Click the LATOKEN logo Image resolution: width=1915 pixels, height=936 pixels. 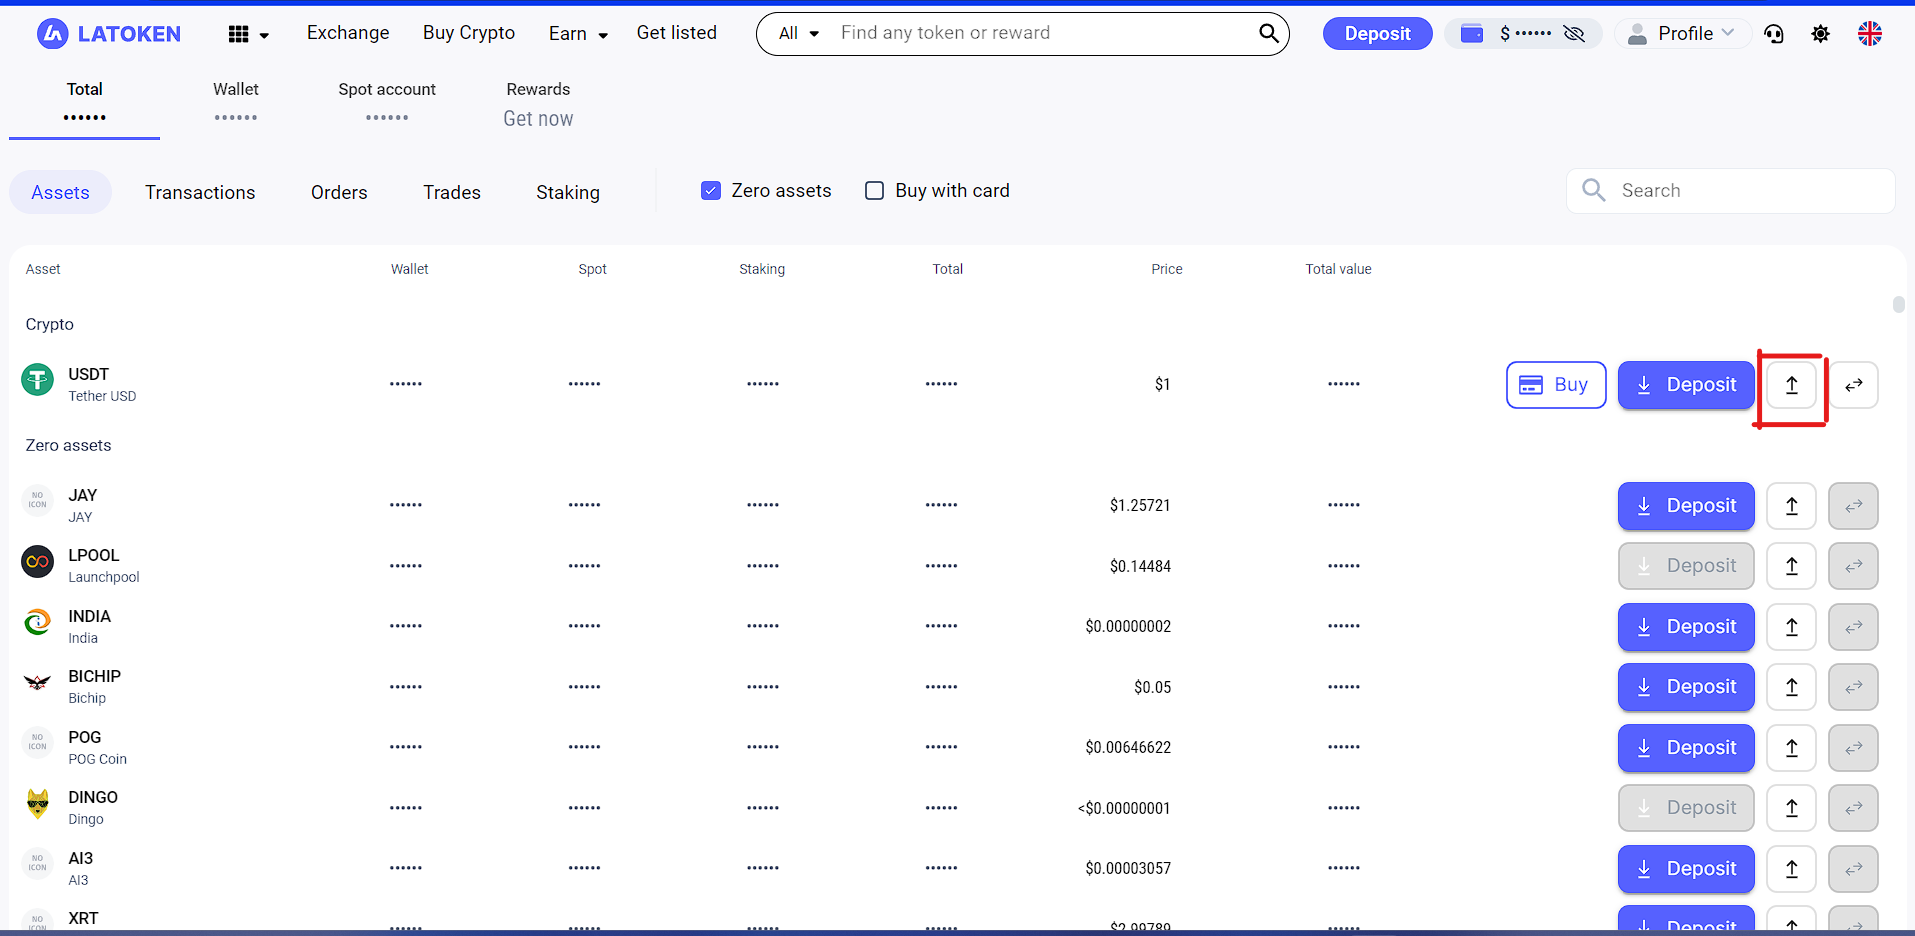tap(109, 34)
